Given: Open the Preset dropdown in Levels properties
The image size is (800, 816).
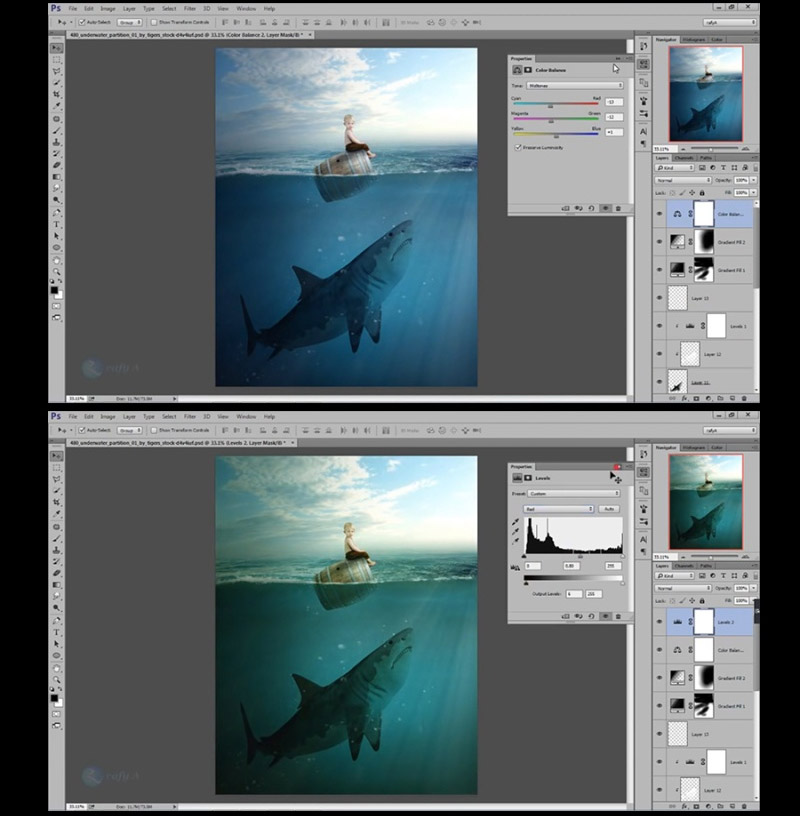Looking at the screenshot, I should 574,493.
